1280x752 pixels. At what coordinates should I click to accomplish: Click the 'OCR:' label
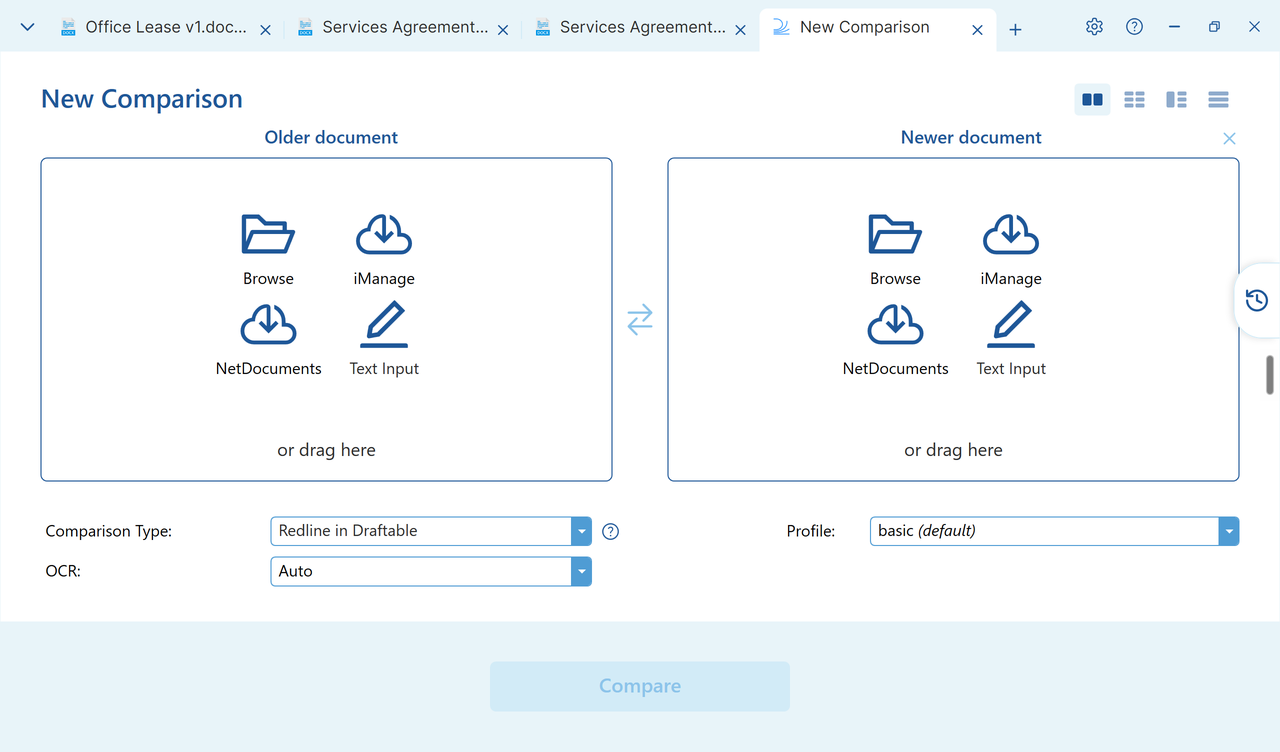(63, 571)
